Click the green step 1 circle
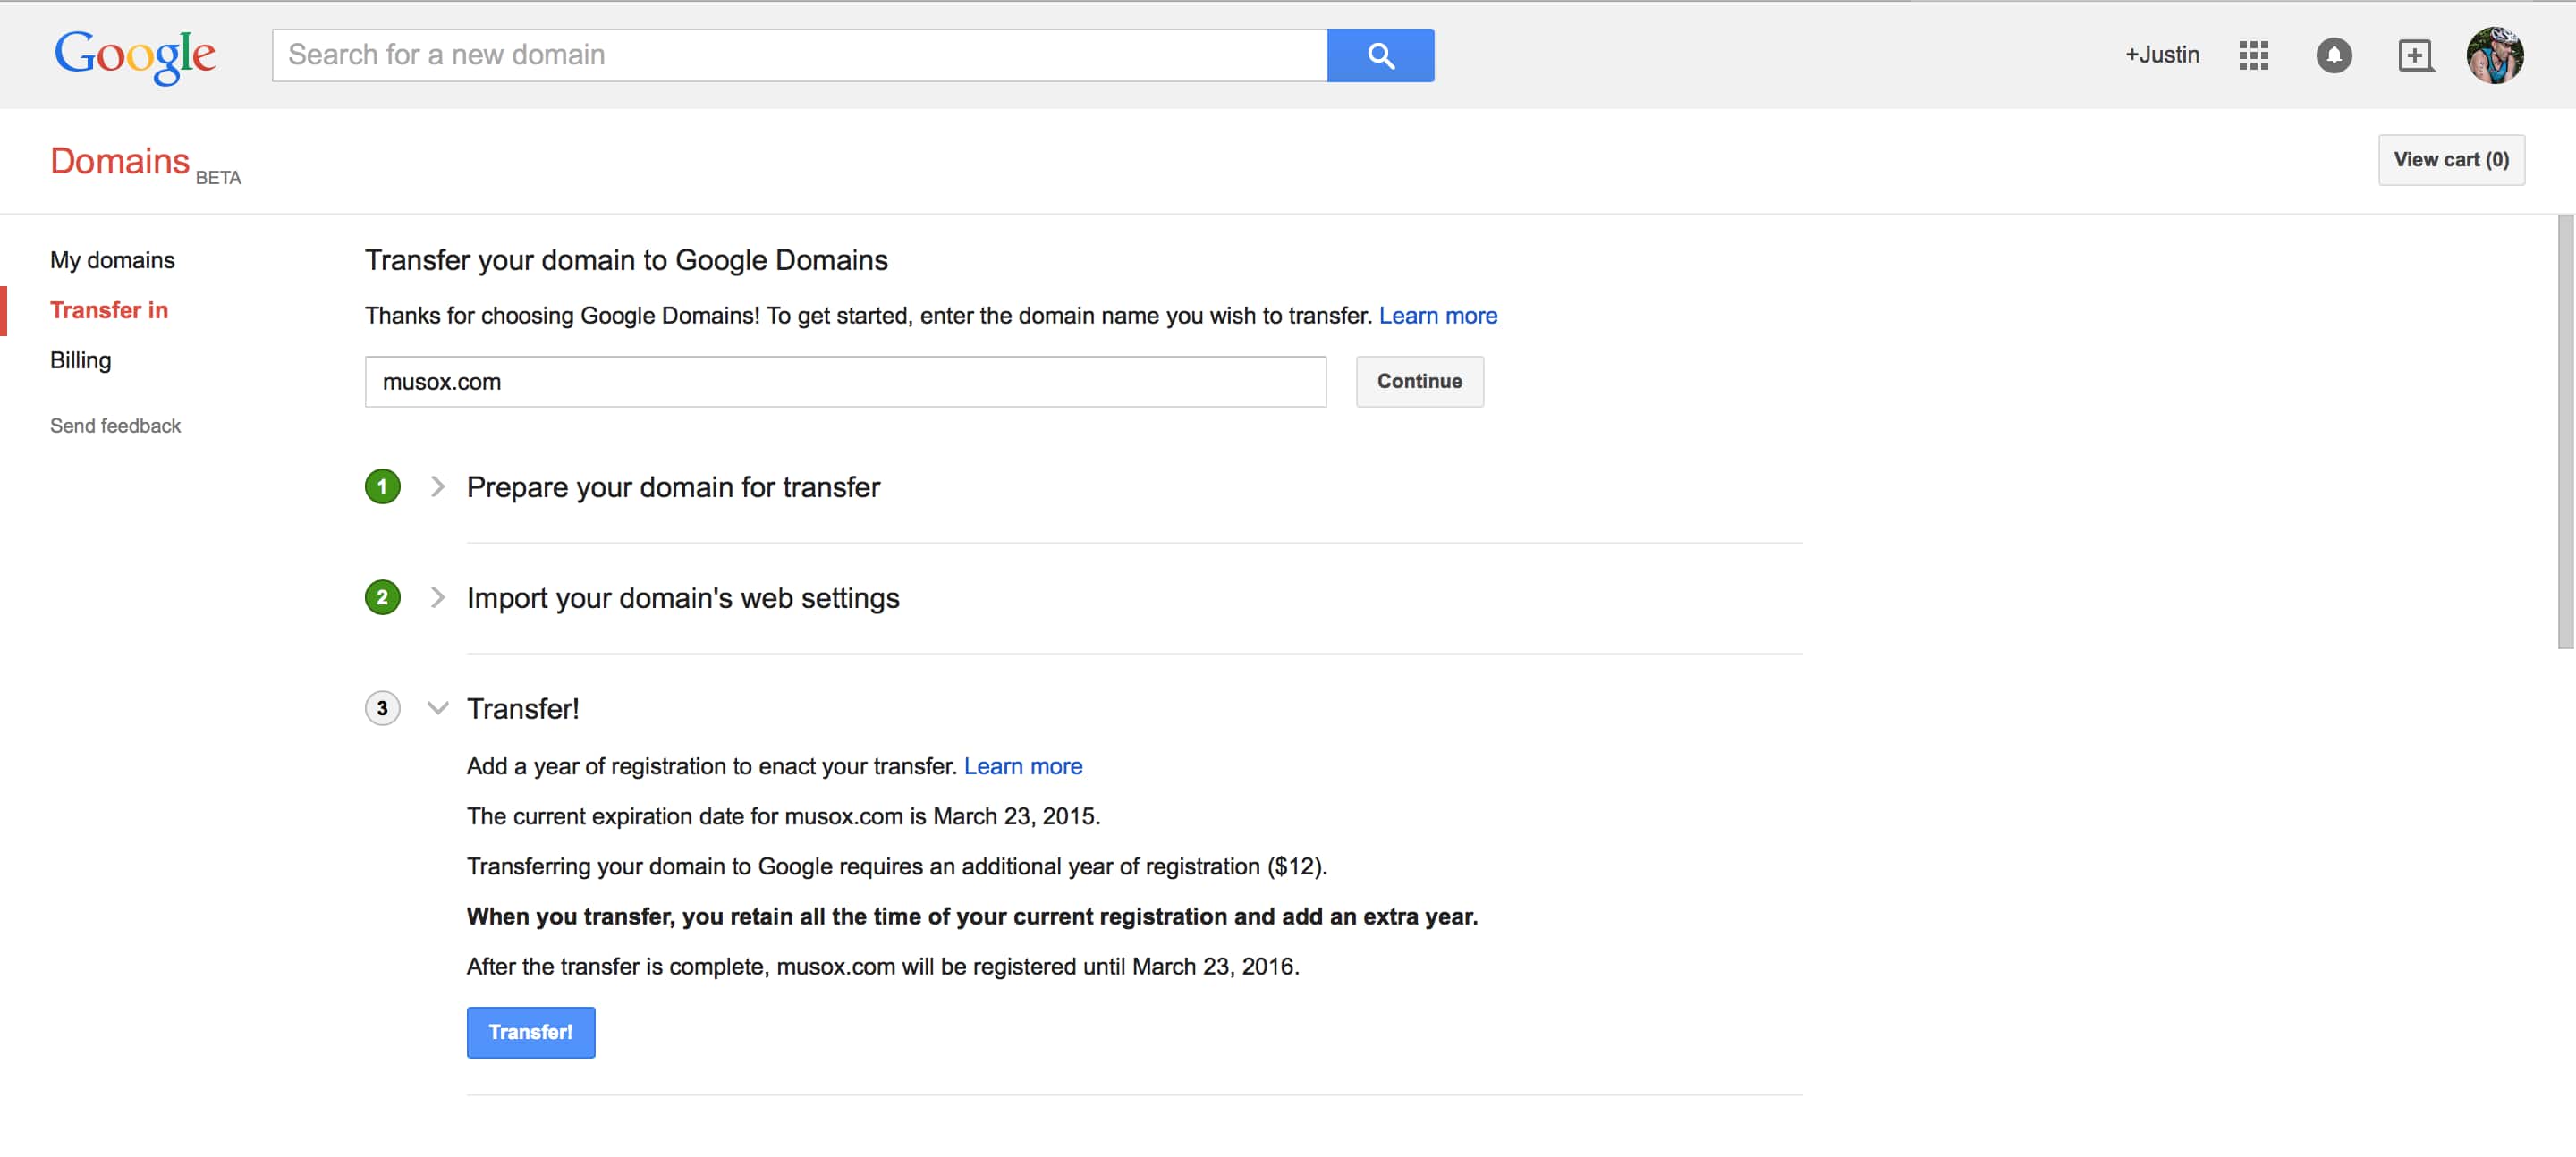 point(382,487)
